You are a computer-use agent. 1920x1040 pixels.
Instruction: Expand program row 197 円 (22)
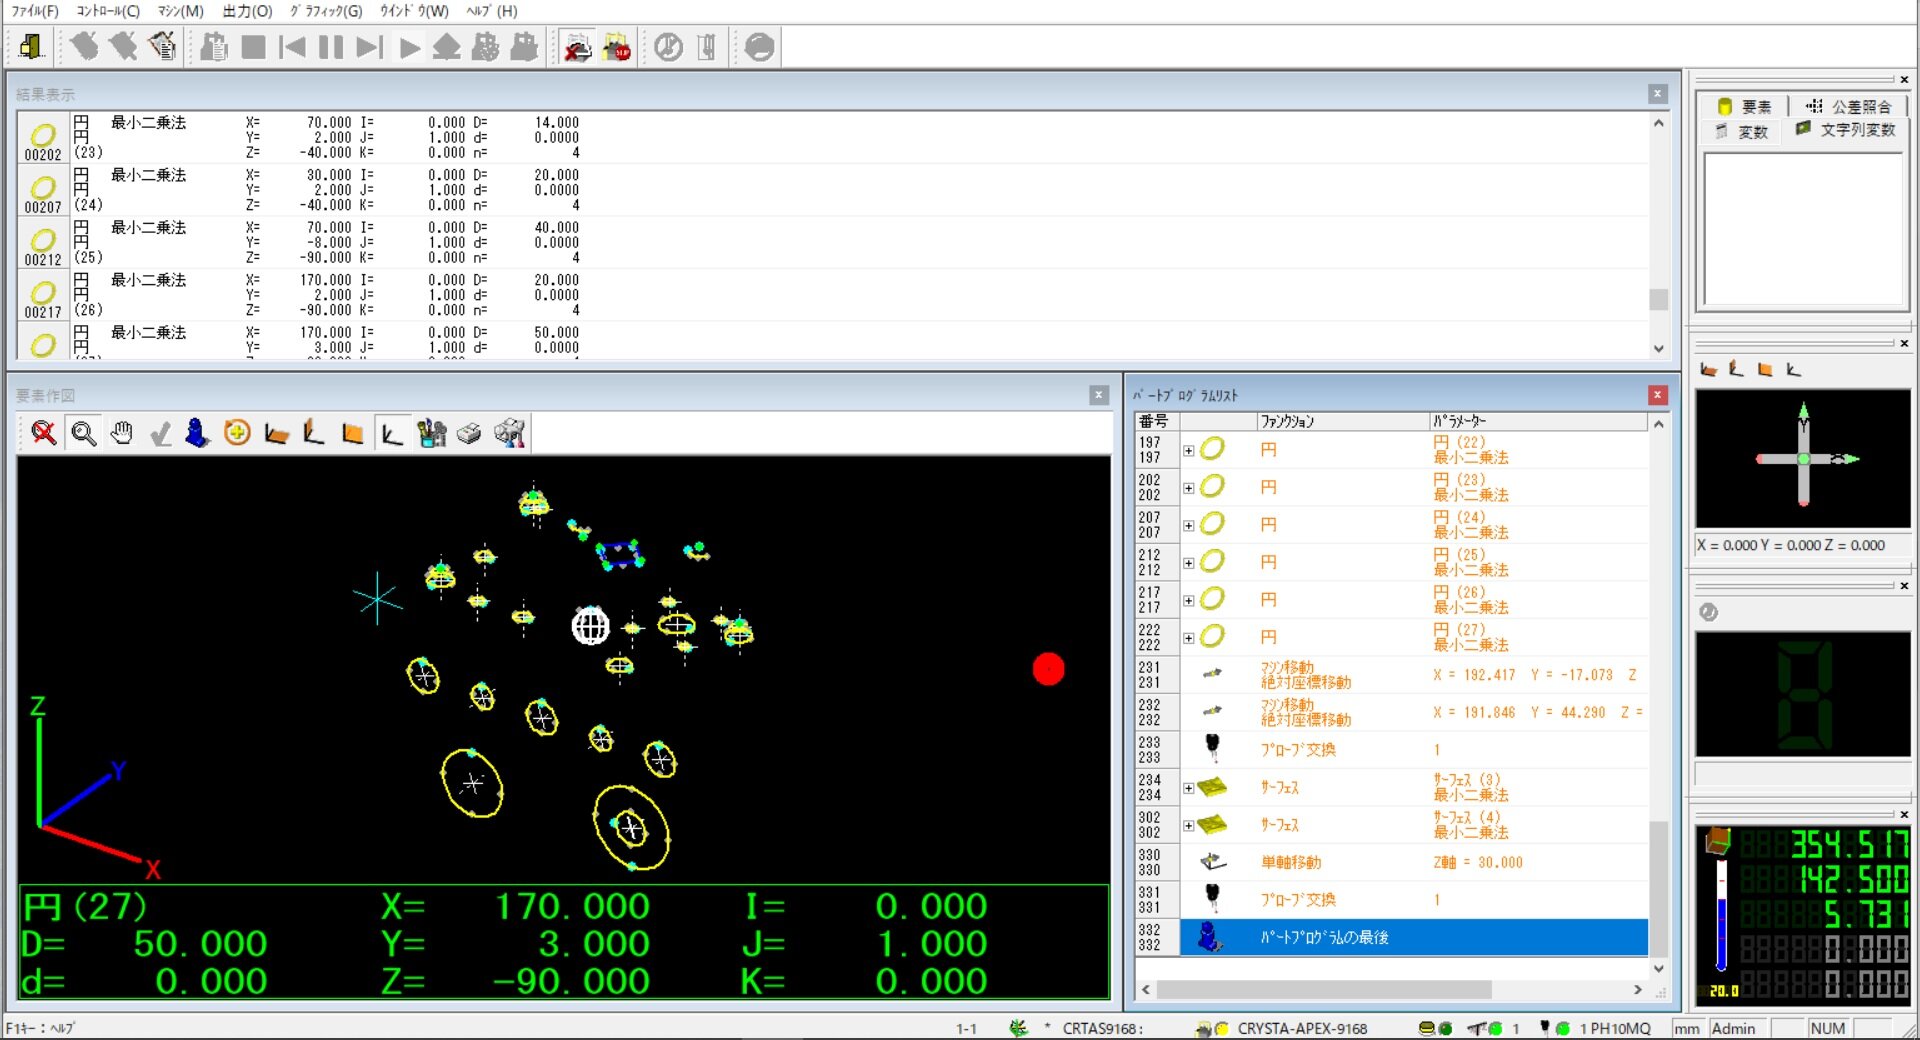click(1189, 451)
